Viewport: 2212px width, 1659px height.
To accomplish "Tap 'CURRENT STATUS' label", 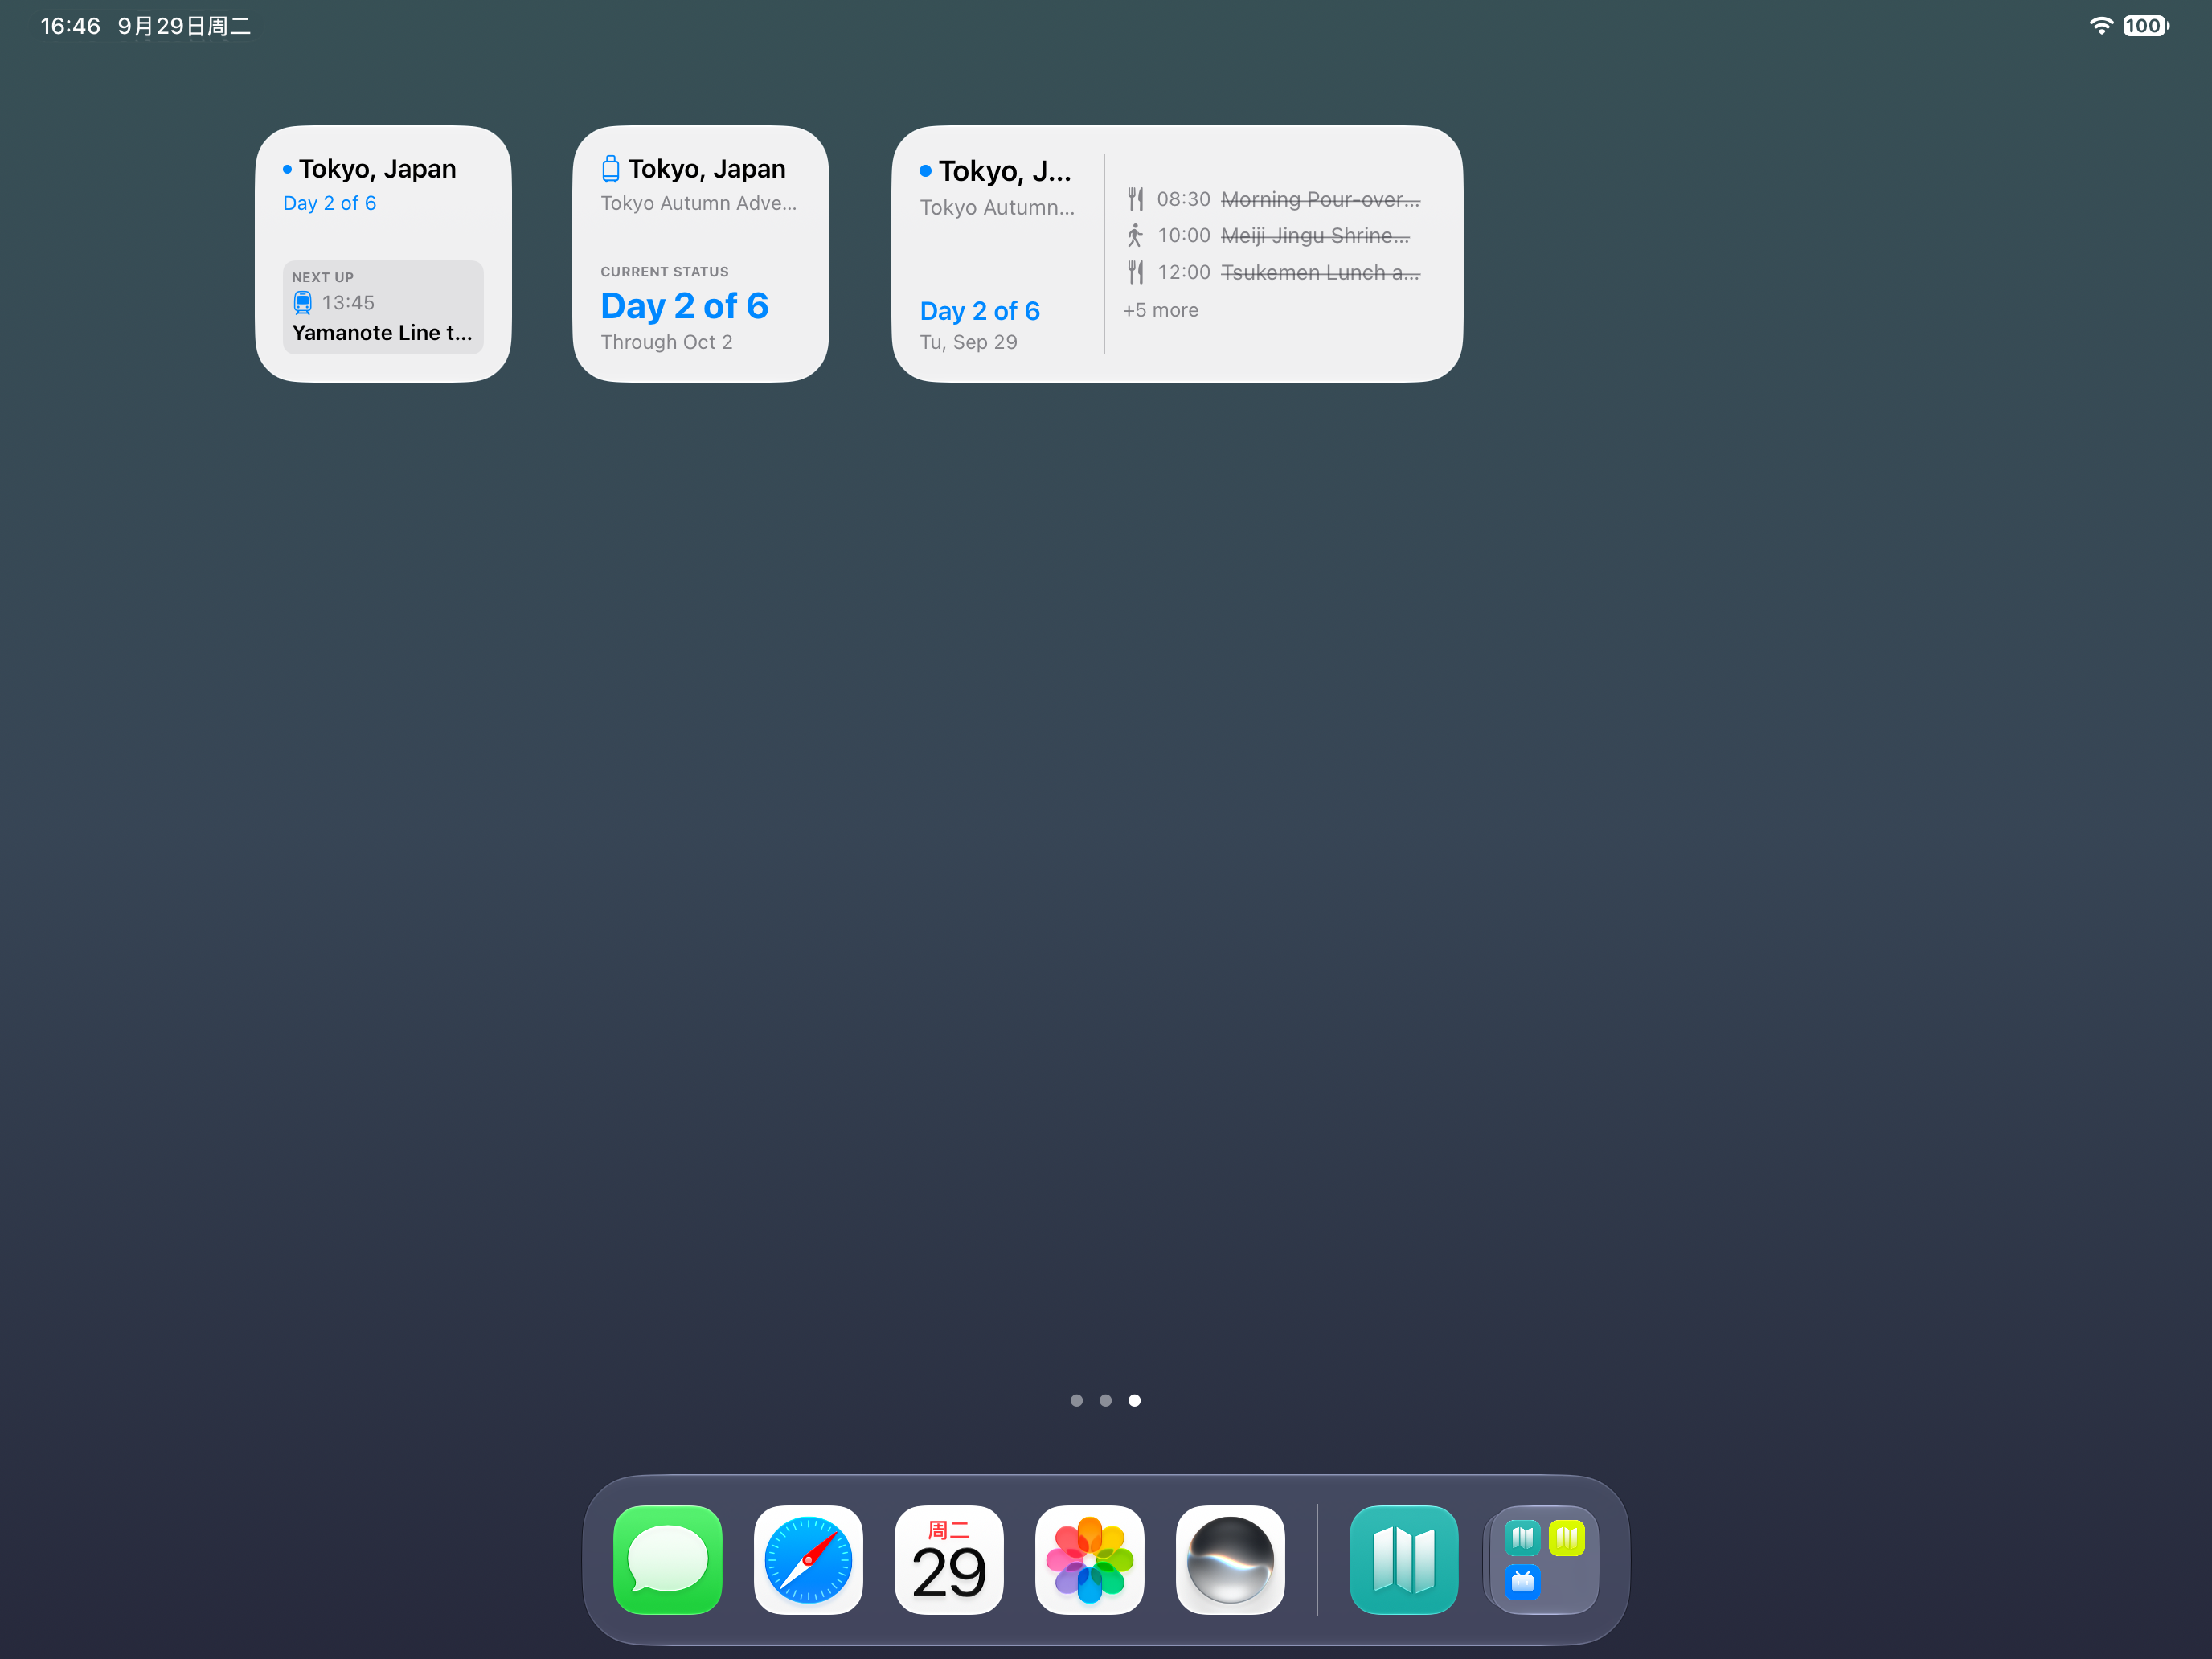I will (664, 272).
